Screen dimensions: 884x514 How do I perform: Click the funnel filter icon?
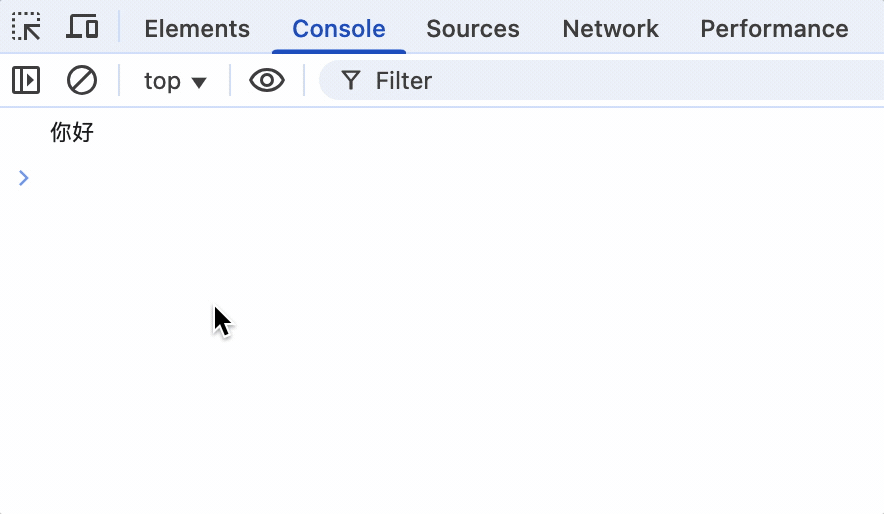click(x=351, y=80)
